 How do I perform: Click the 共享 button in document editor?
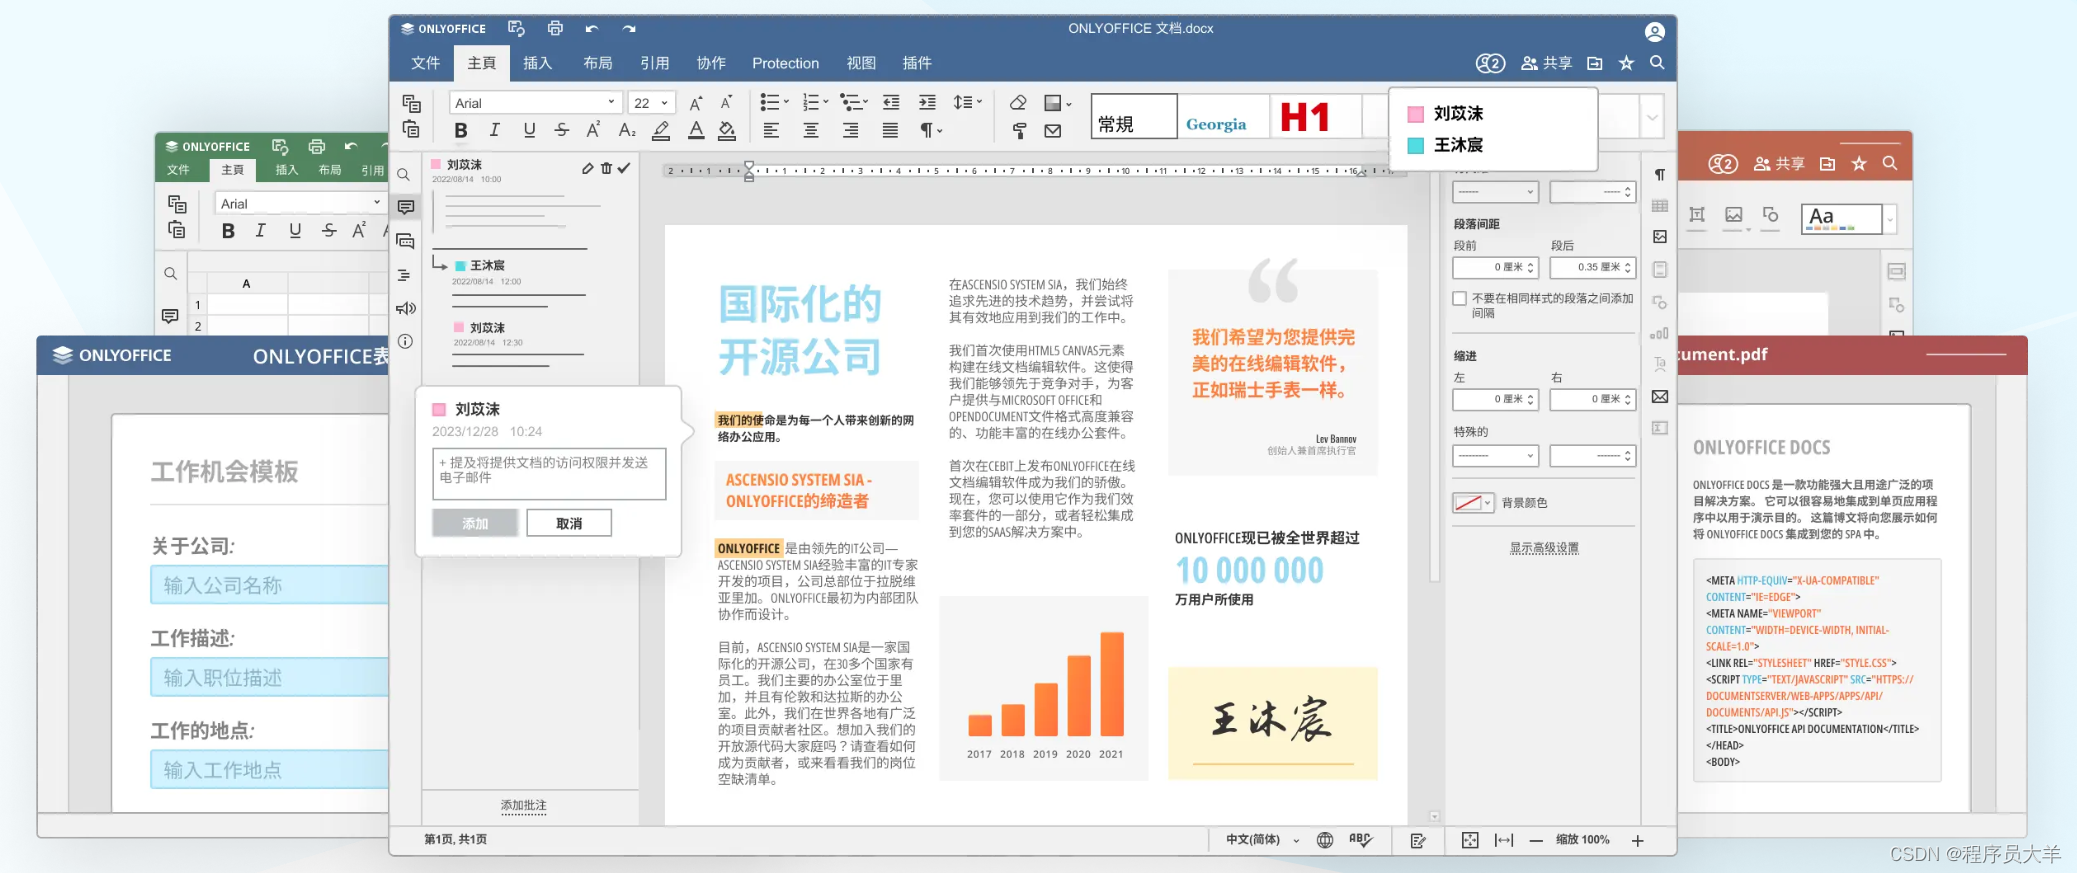(1547, 63)
